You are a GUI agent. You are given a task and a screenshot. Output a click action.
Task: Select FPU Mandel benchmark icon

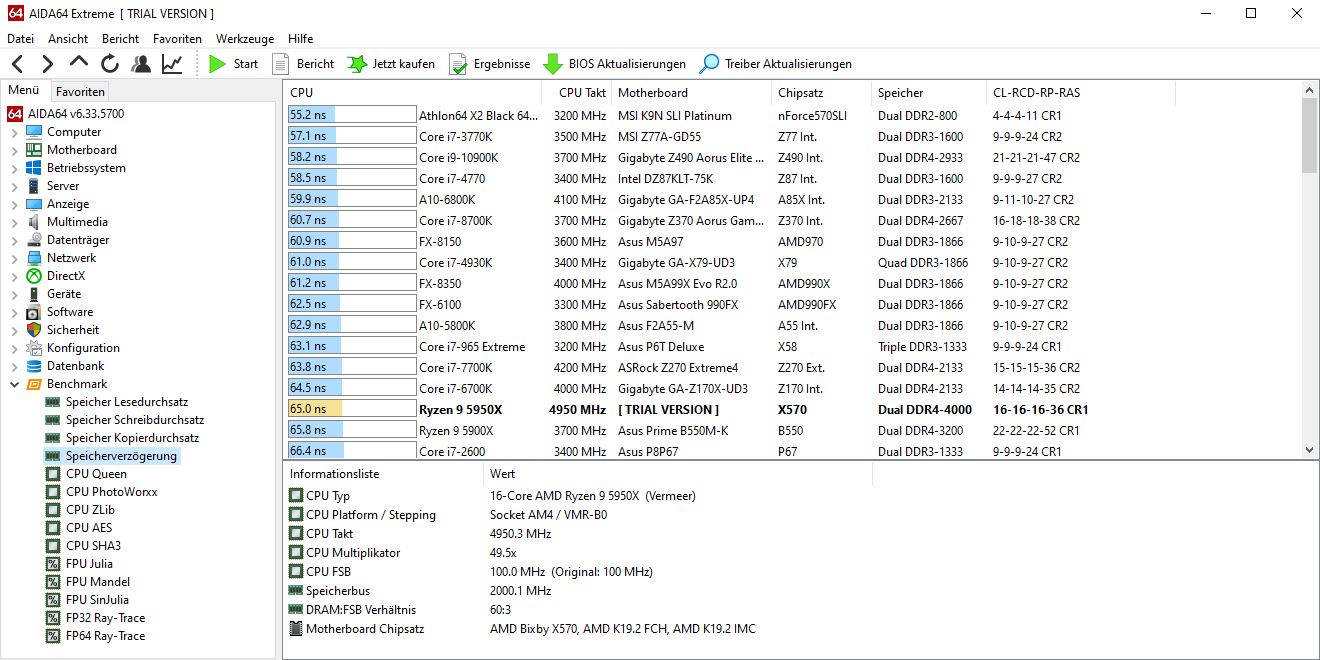[53, 582]
